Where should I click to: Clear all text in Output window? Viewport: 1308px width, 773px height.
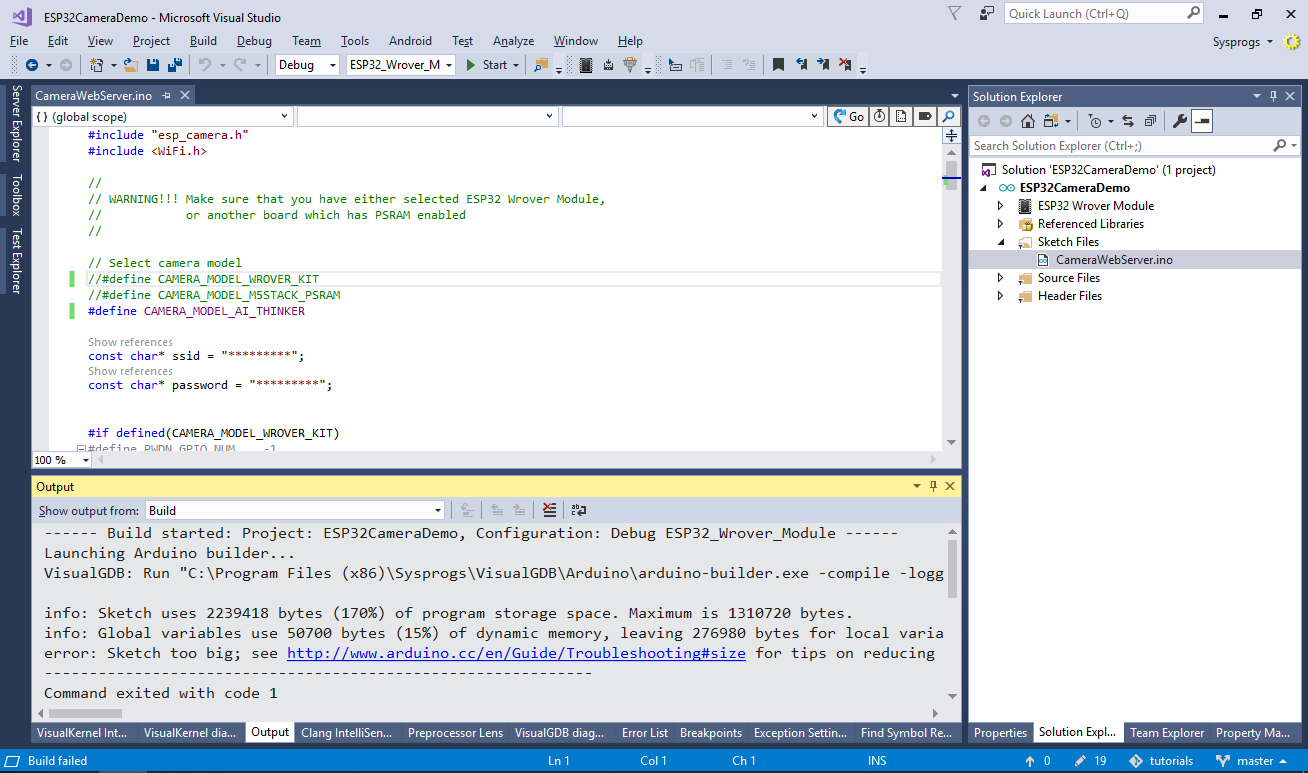549,510
